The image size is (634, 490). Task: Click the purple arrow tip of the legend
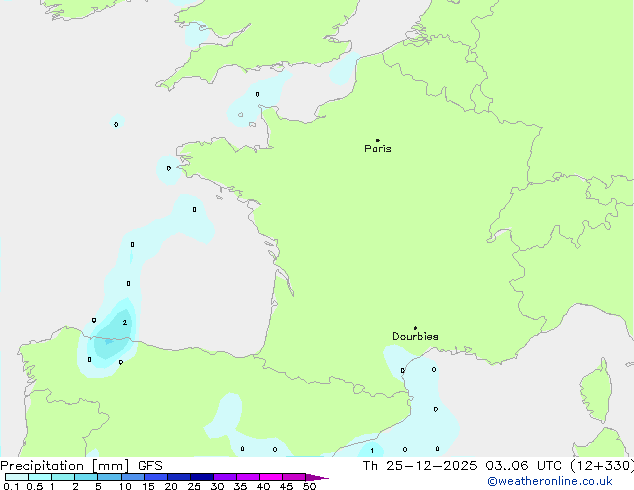point(317,477)
